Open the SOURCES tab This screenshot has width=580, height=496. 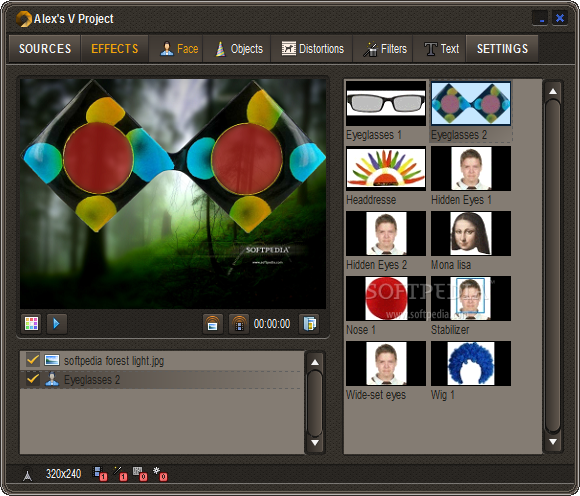(45, 48)
